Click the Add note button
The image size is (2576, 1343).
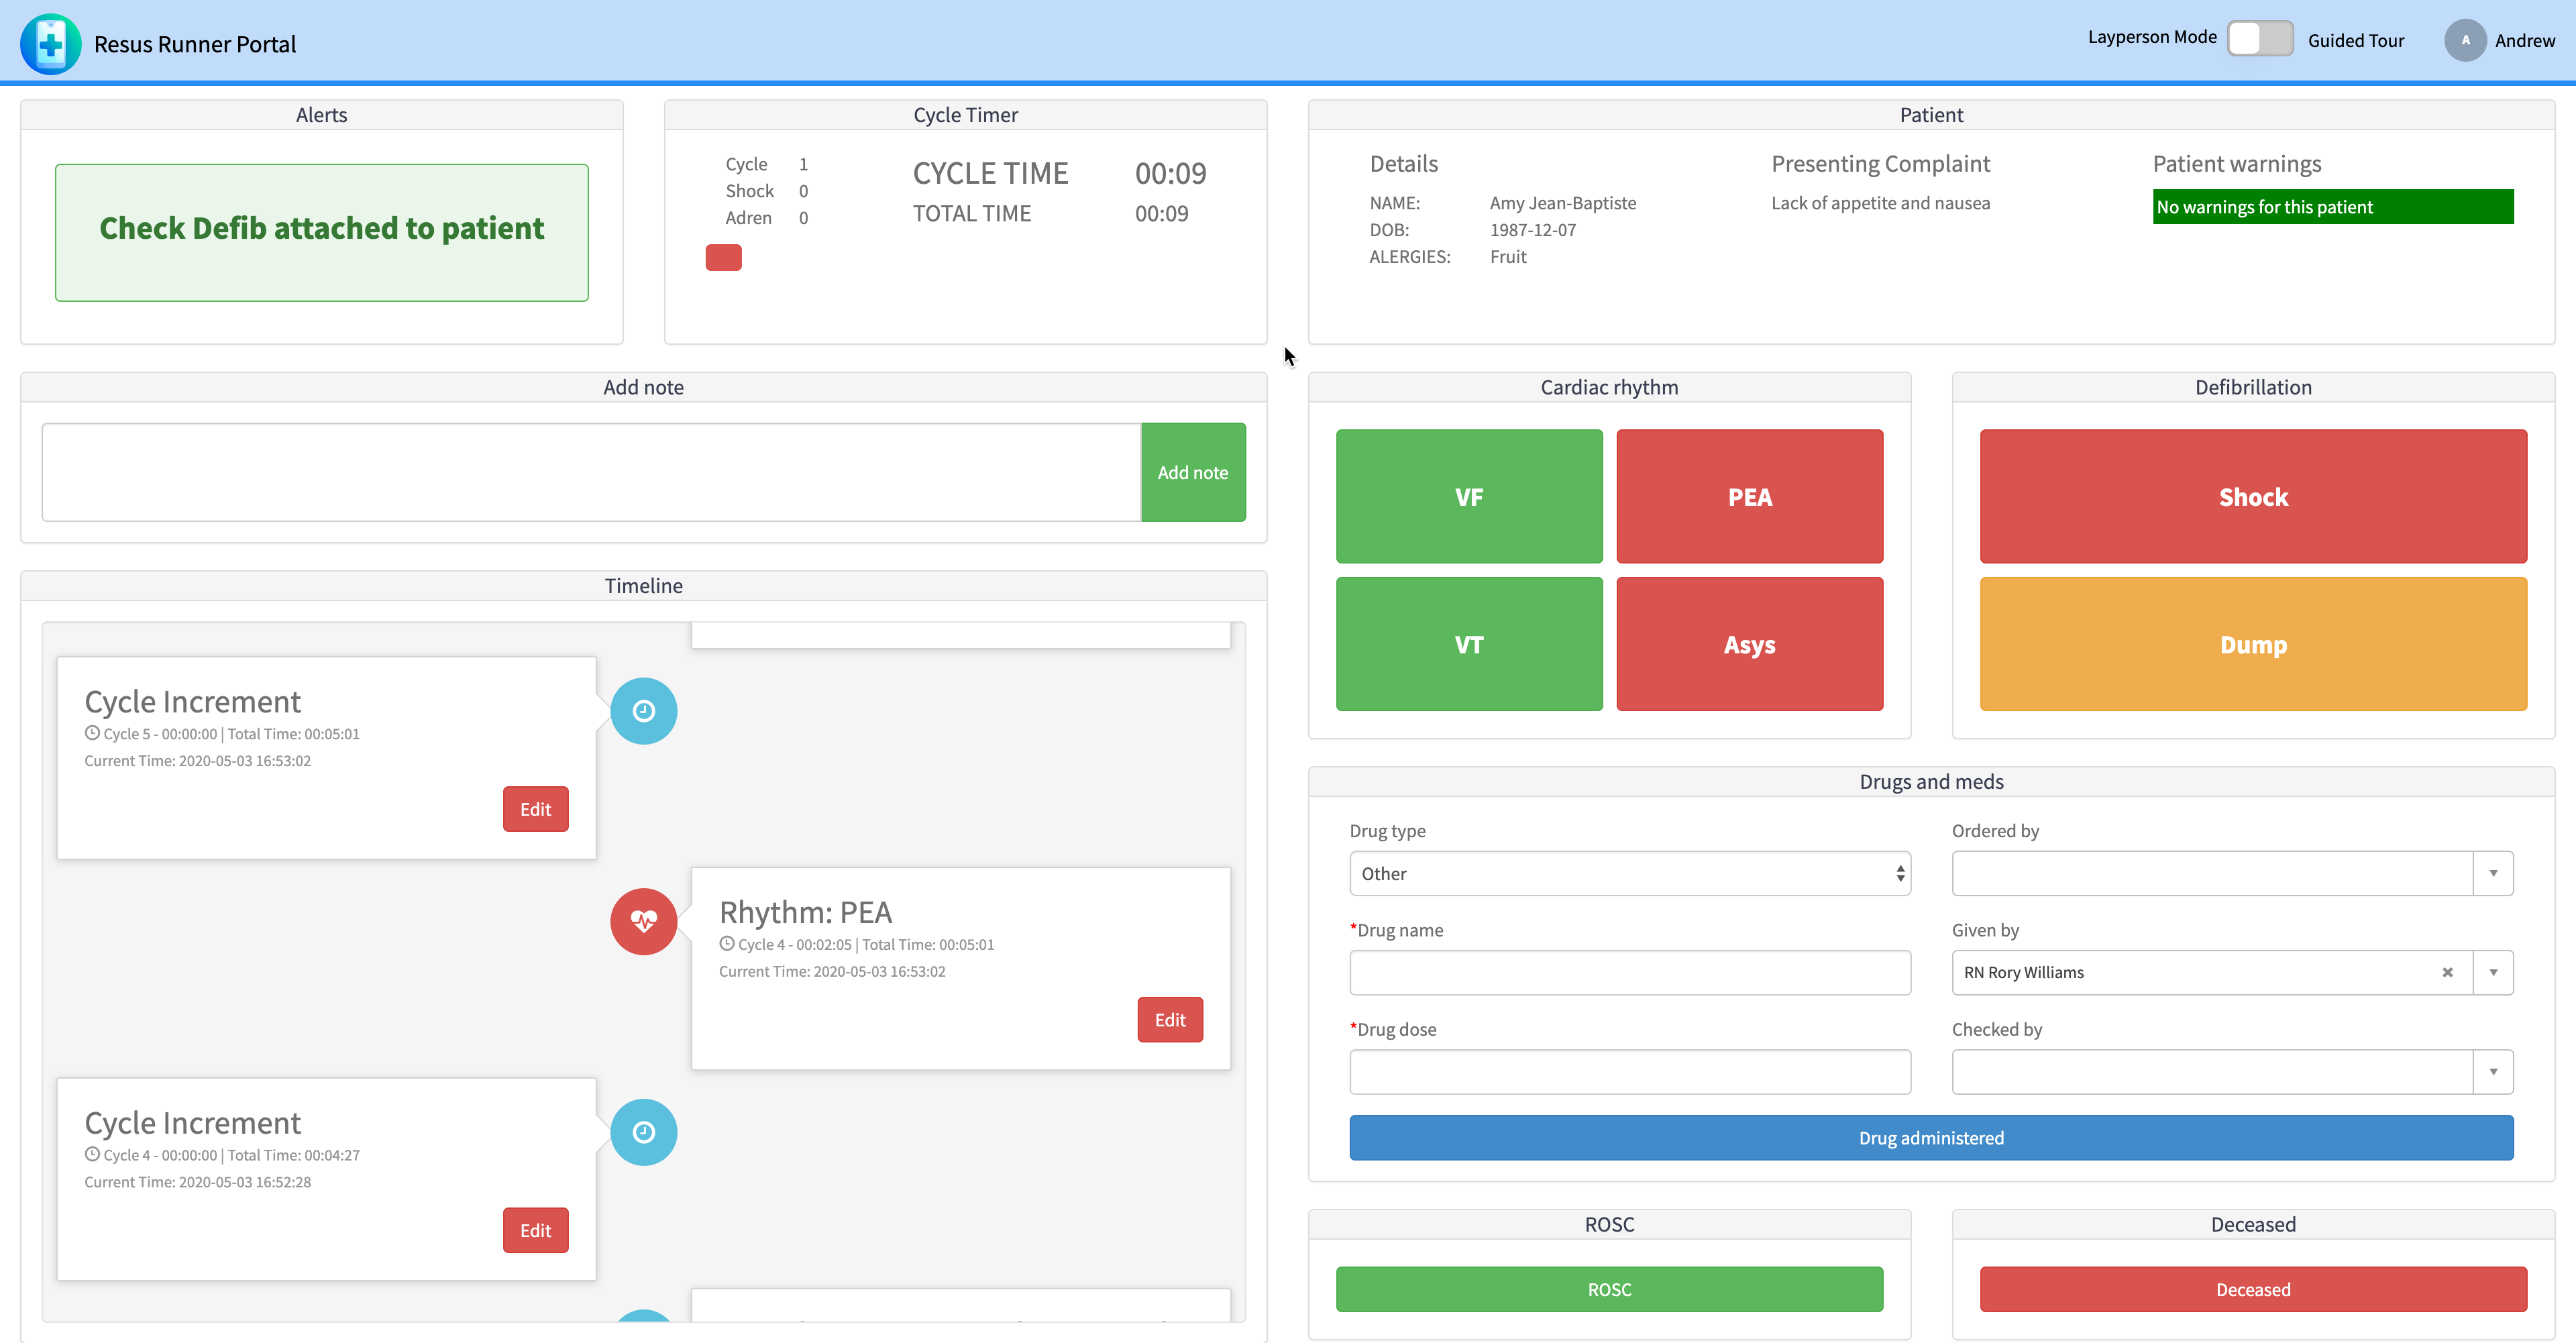[1193, 472]
